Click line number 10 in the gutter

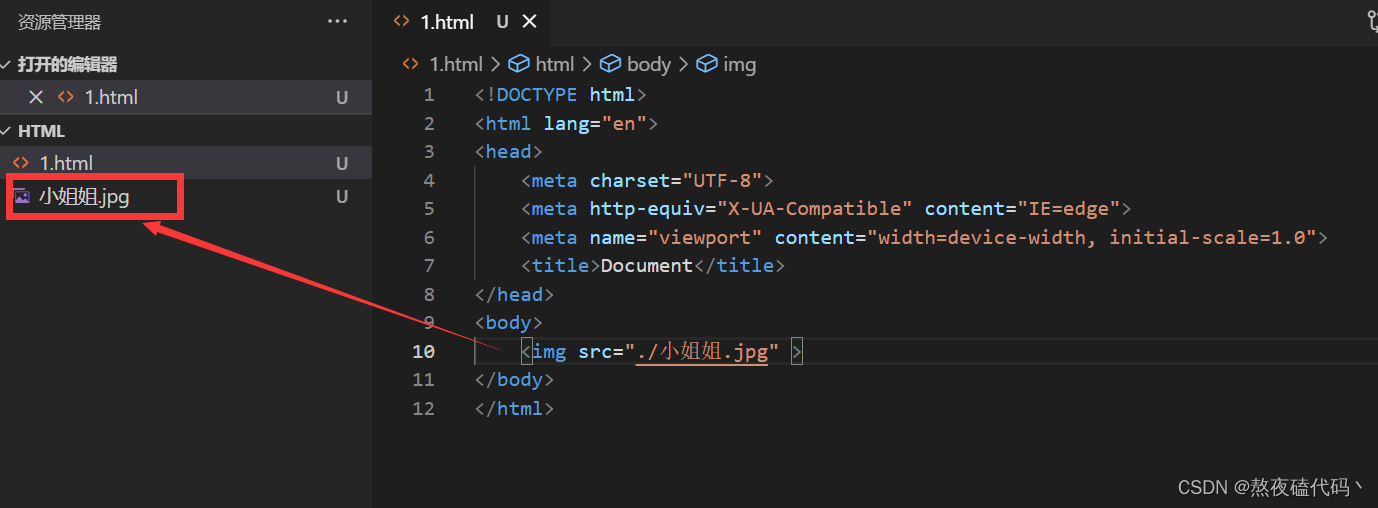[x=423, y=351]
